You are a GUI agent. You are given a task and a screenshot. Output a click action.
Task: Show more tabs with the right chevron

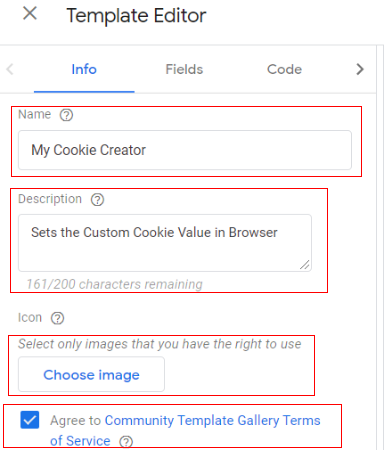(x=360, y=69)
